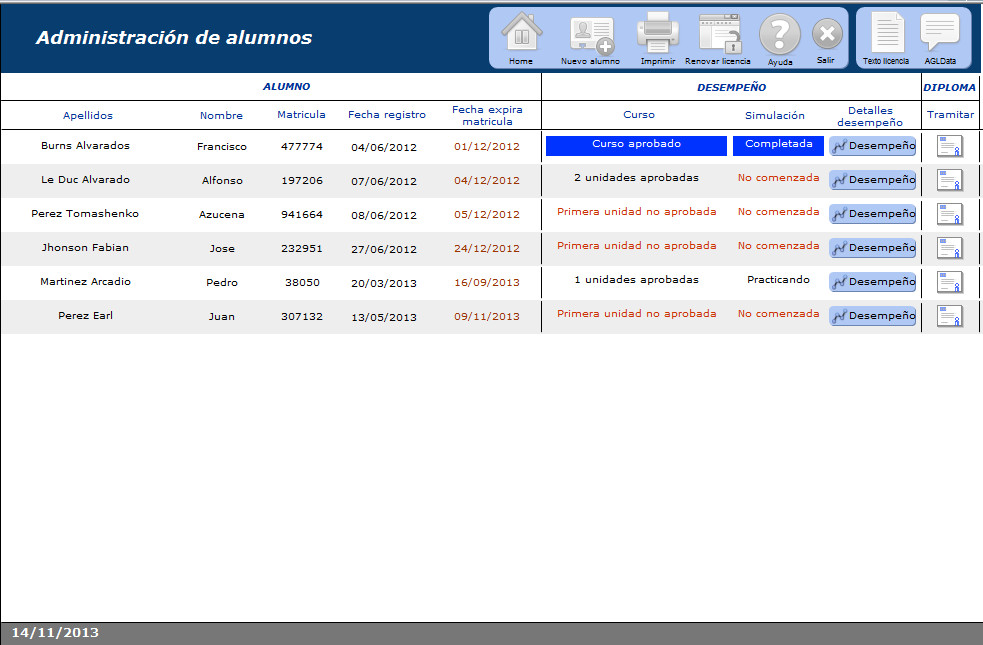
Task: Click the Completada simulation status
Action: point(779,145)
